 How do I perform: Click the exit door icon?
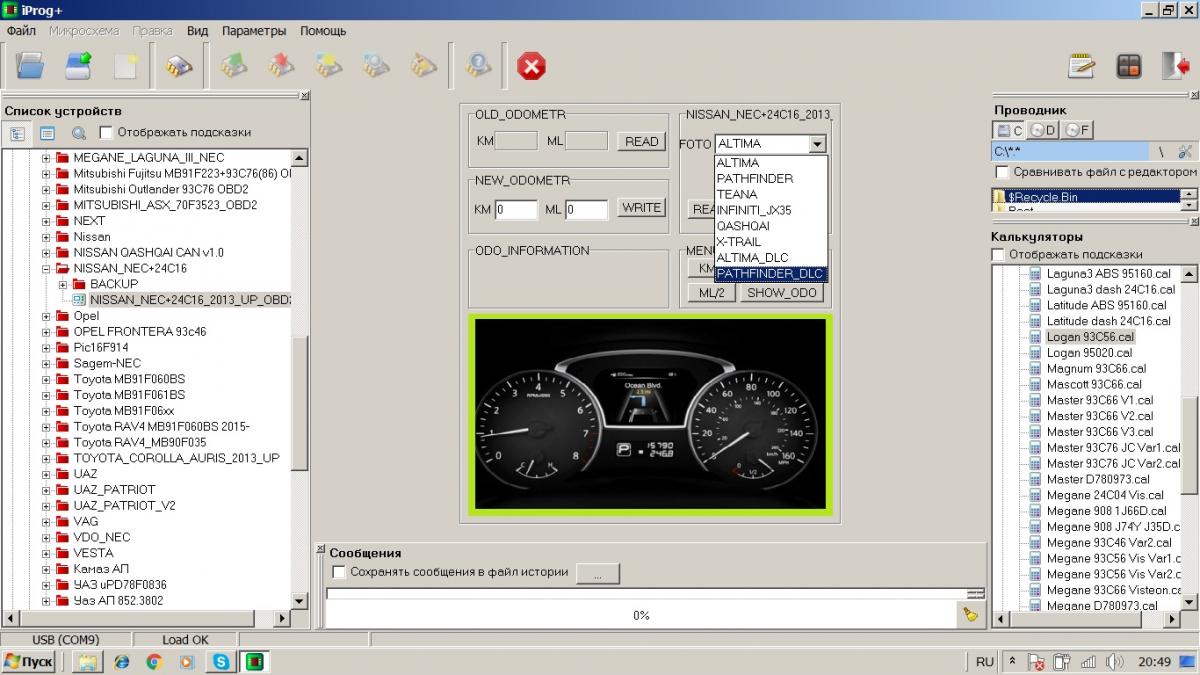point(1174,66)
